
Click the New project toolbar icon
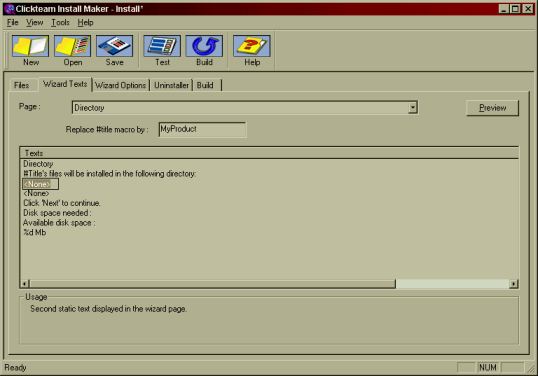pos(31,46)
